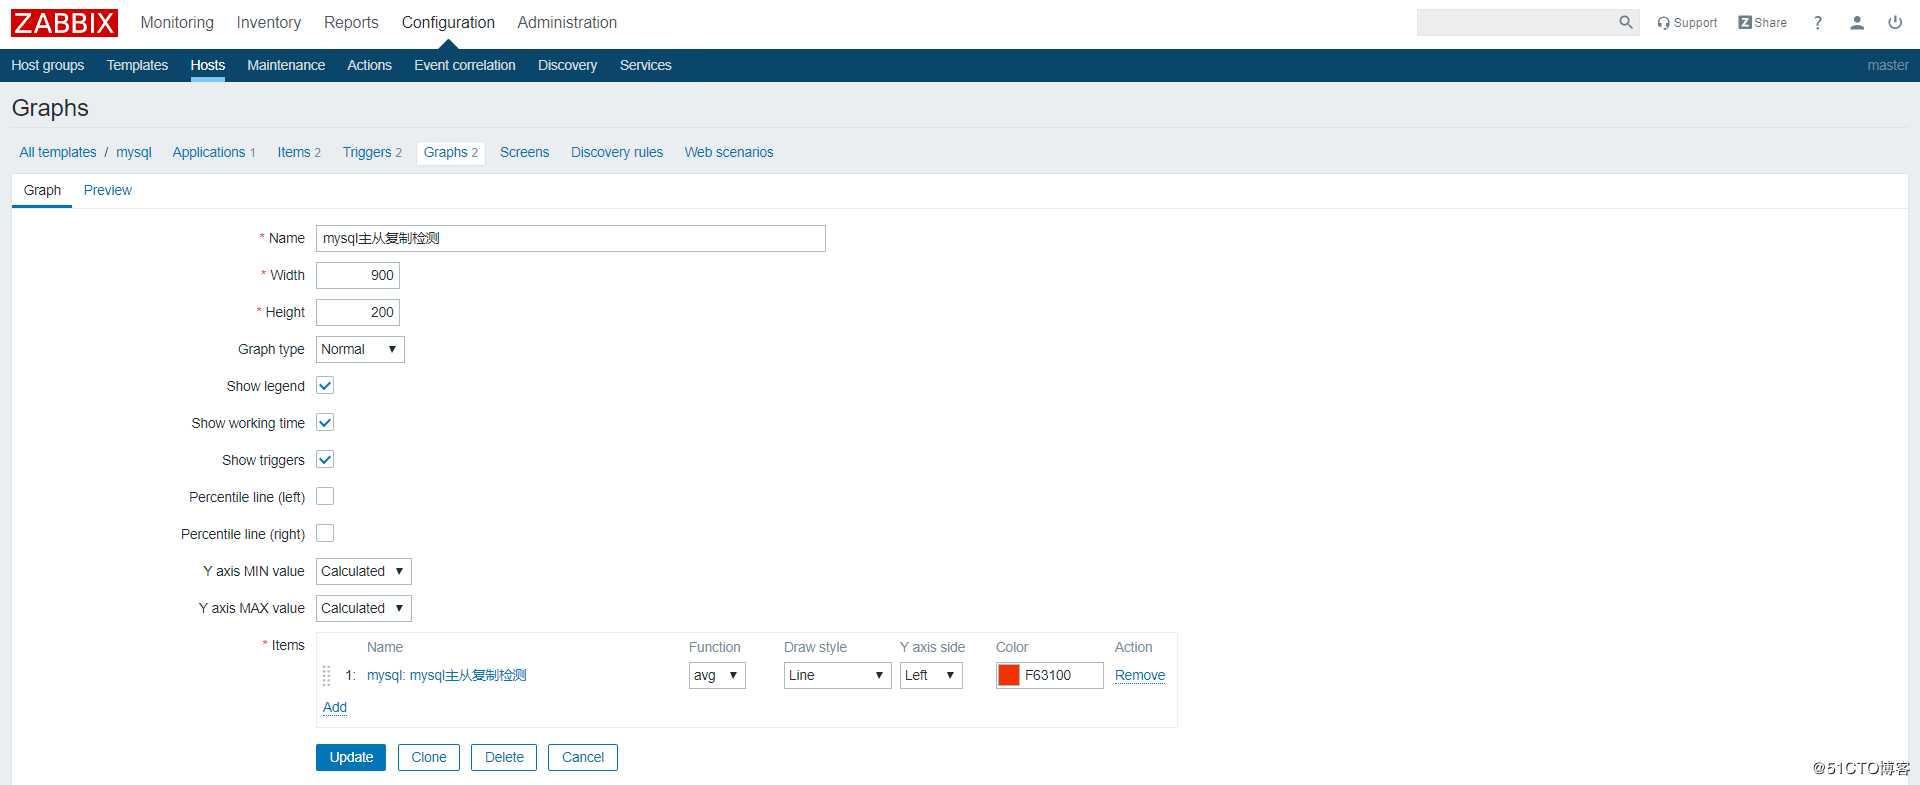Open Services submenu item
The image size is (1920, 785).
click(x=645, y=65)
